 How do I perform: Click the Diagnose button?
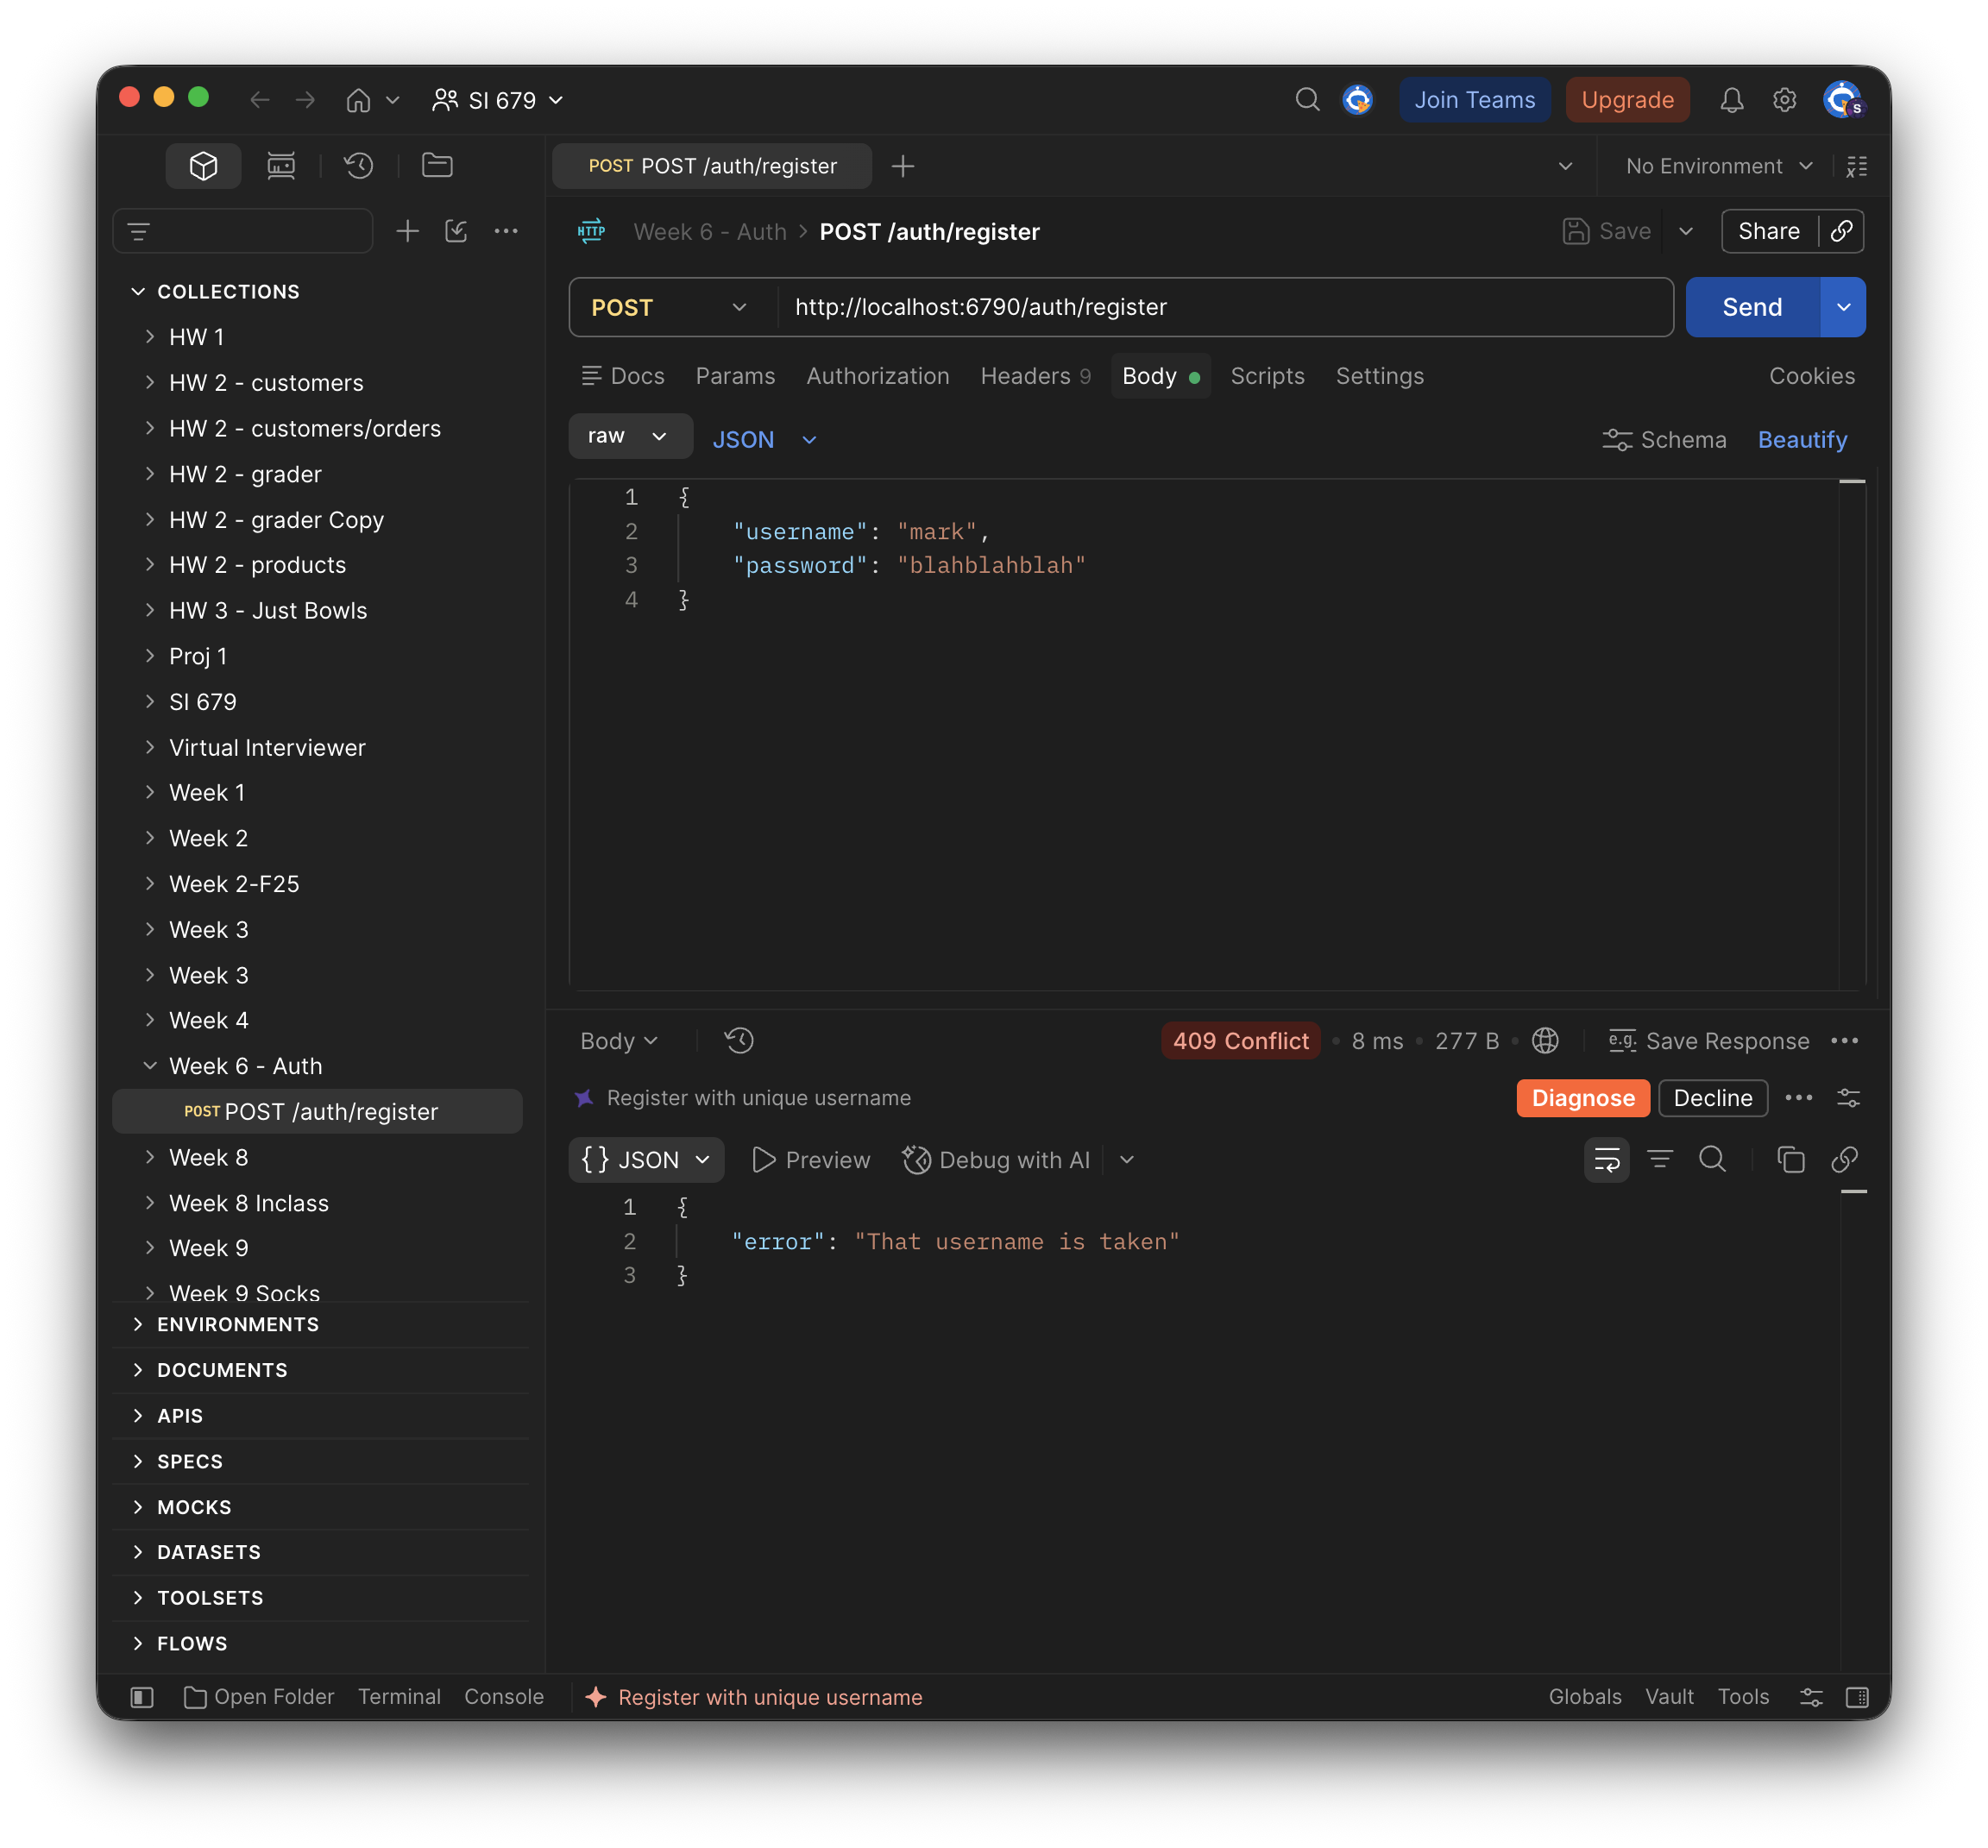1583,1098
